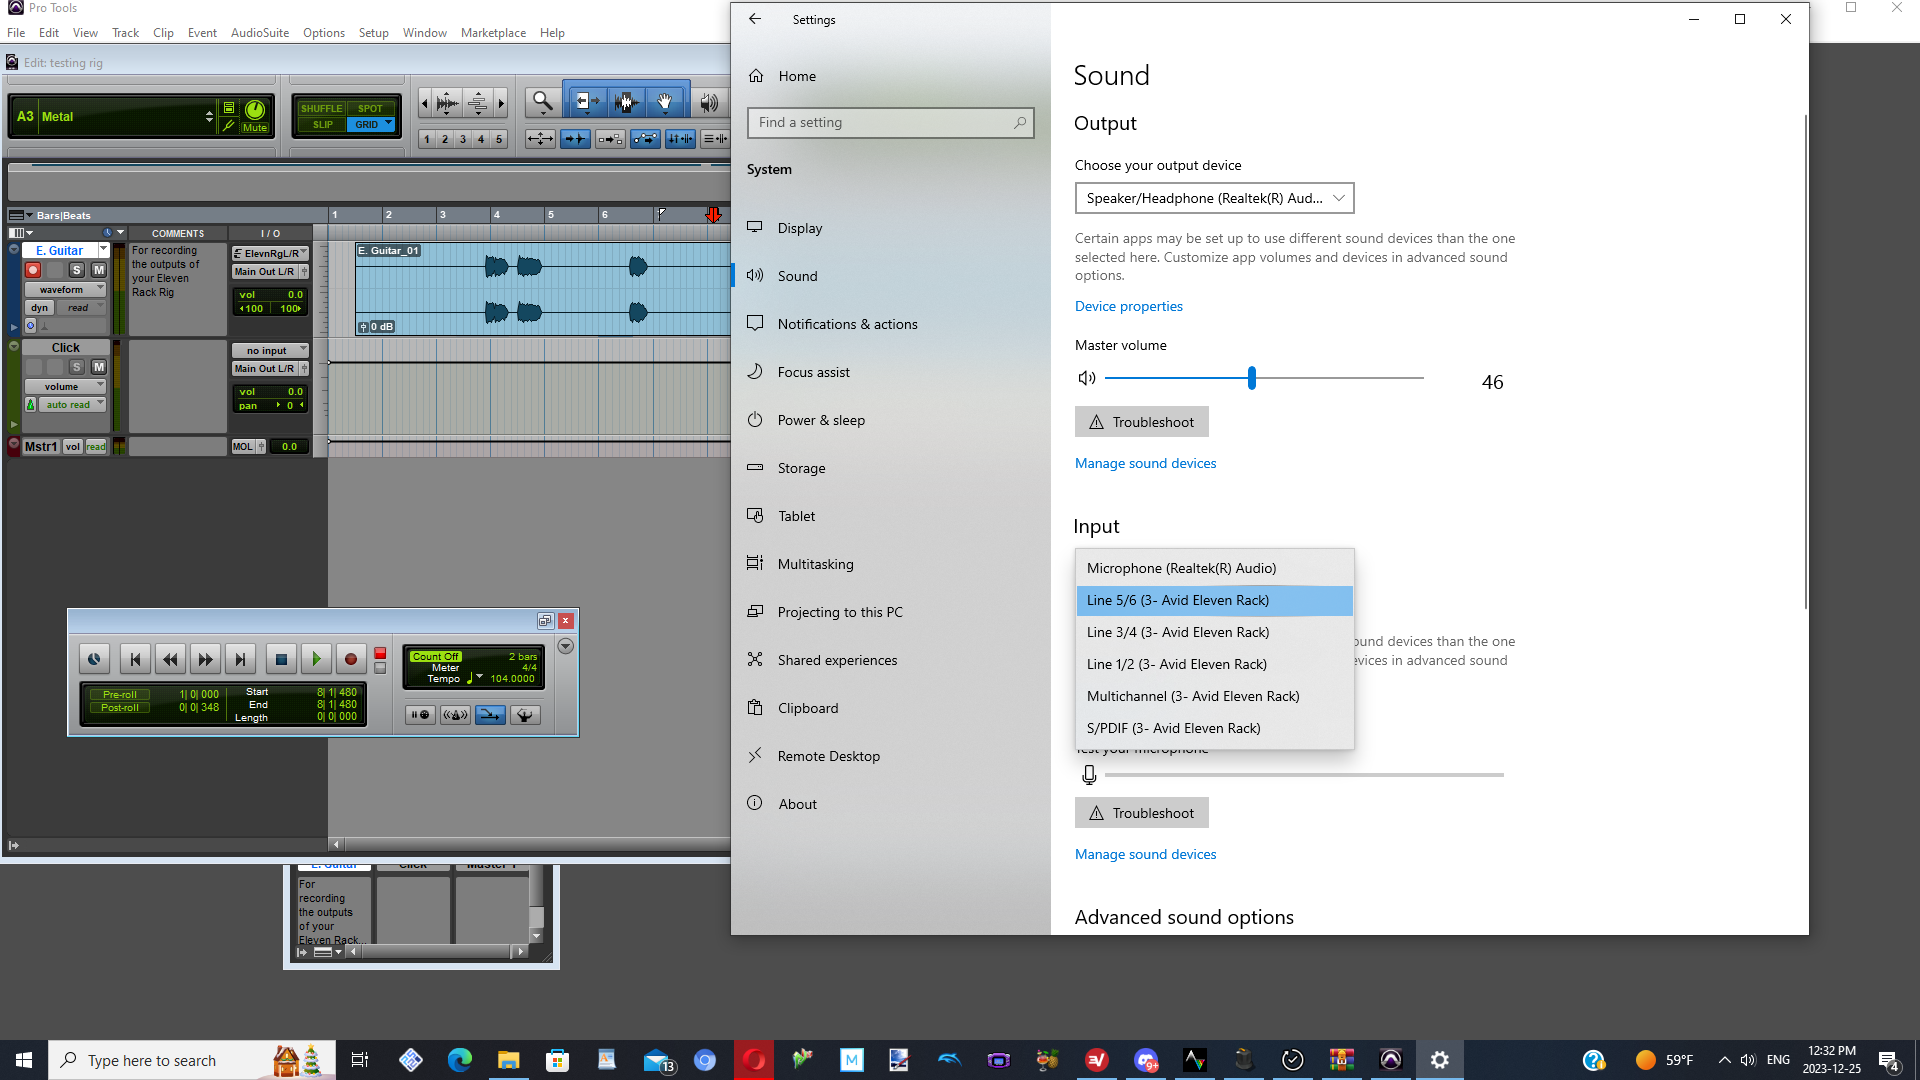Mute the E. Guitar track
The image size is (1920, 1080).
pyautogui.click(x=98, y=270)
